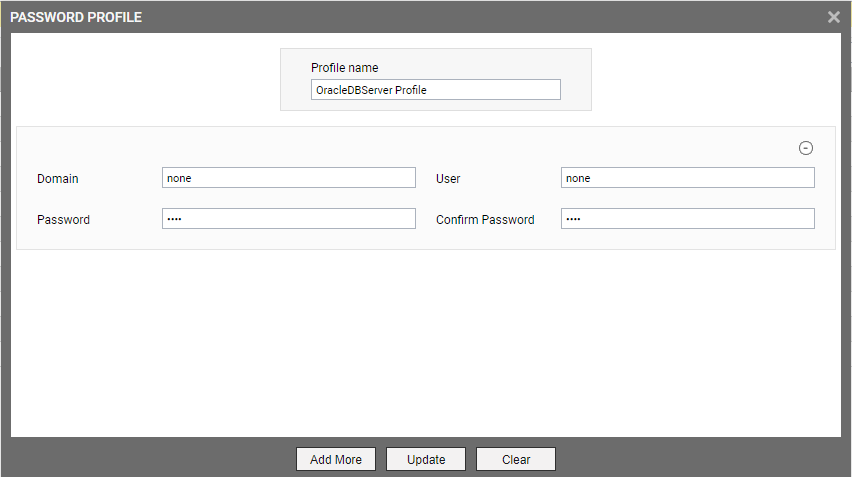
Task: Focus the Confirm Password field
Action: pyautogui.click(x=687, y=218)
